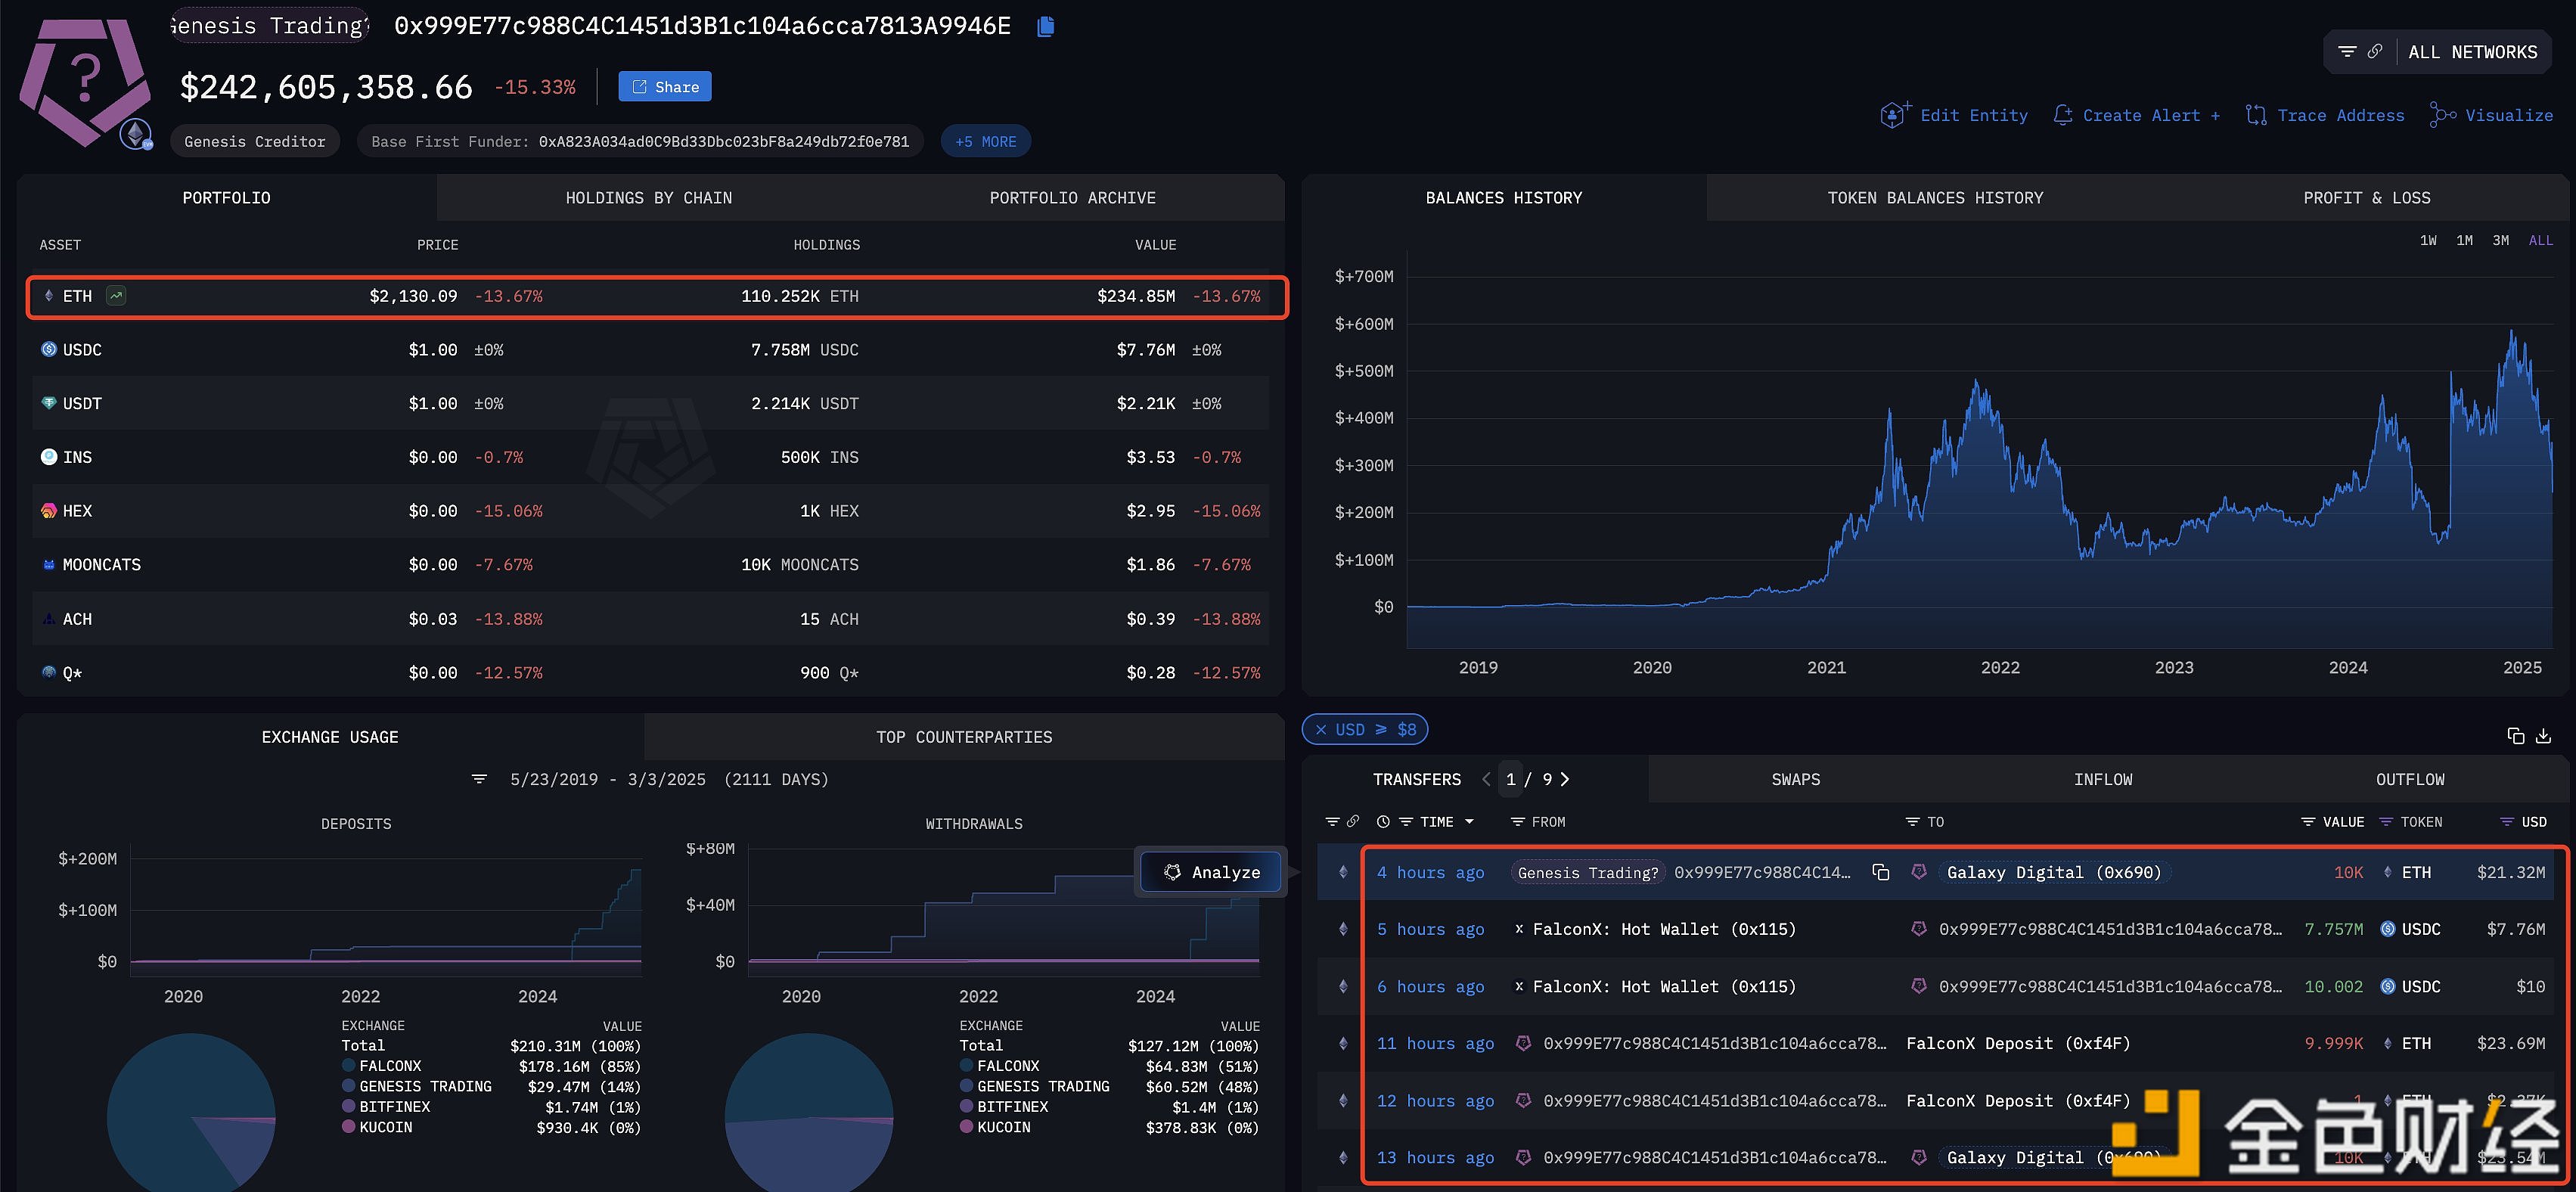Select the 3M chart time range

click(x=2500, y=241)
